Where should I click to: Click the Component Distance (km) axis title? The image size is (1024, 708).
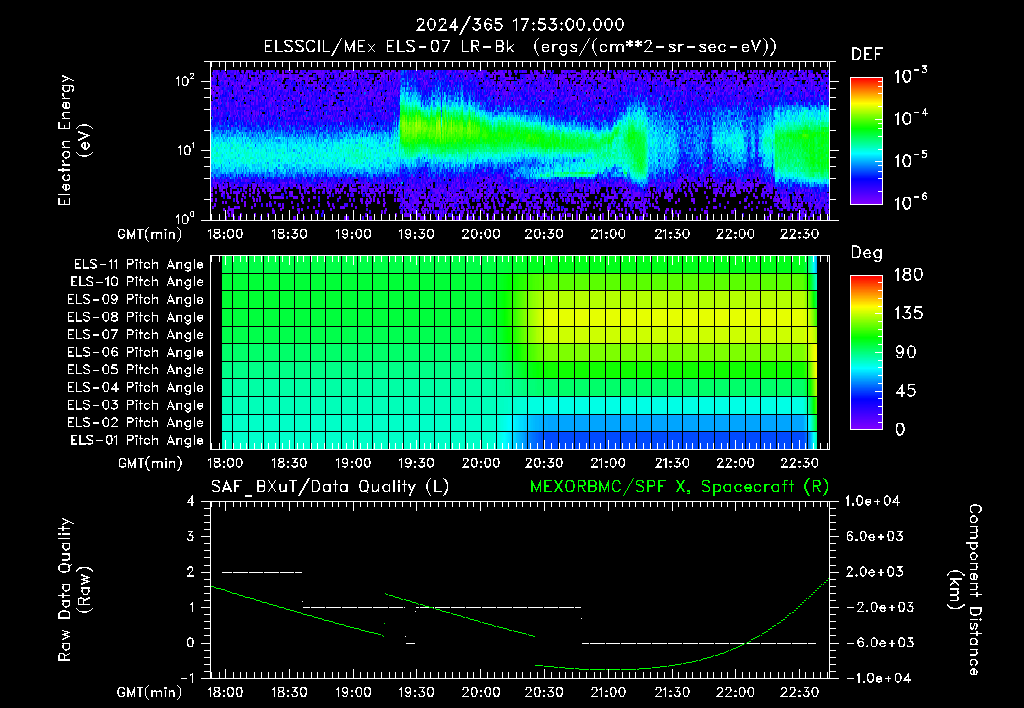(x=965, y=589)
